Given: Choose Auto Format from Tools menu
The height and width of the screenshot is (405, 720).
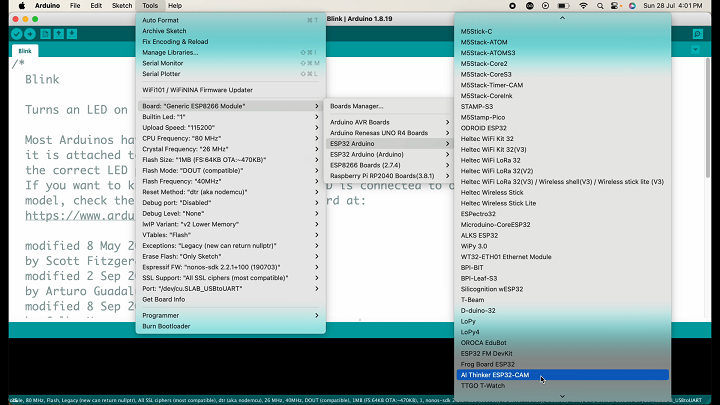Looking at the screenshot, I should point(231,20).
